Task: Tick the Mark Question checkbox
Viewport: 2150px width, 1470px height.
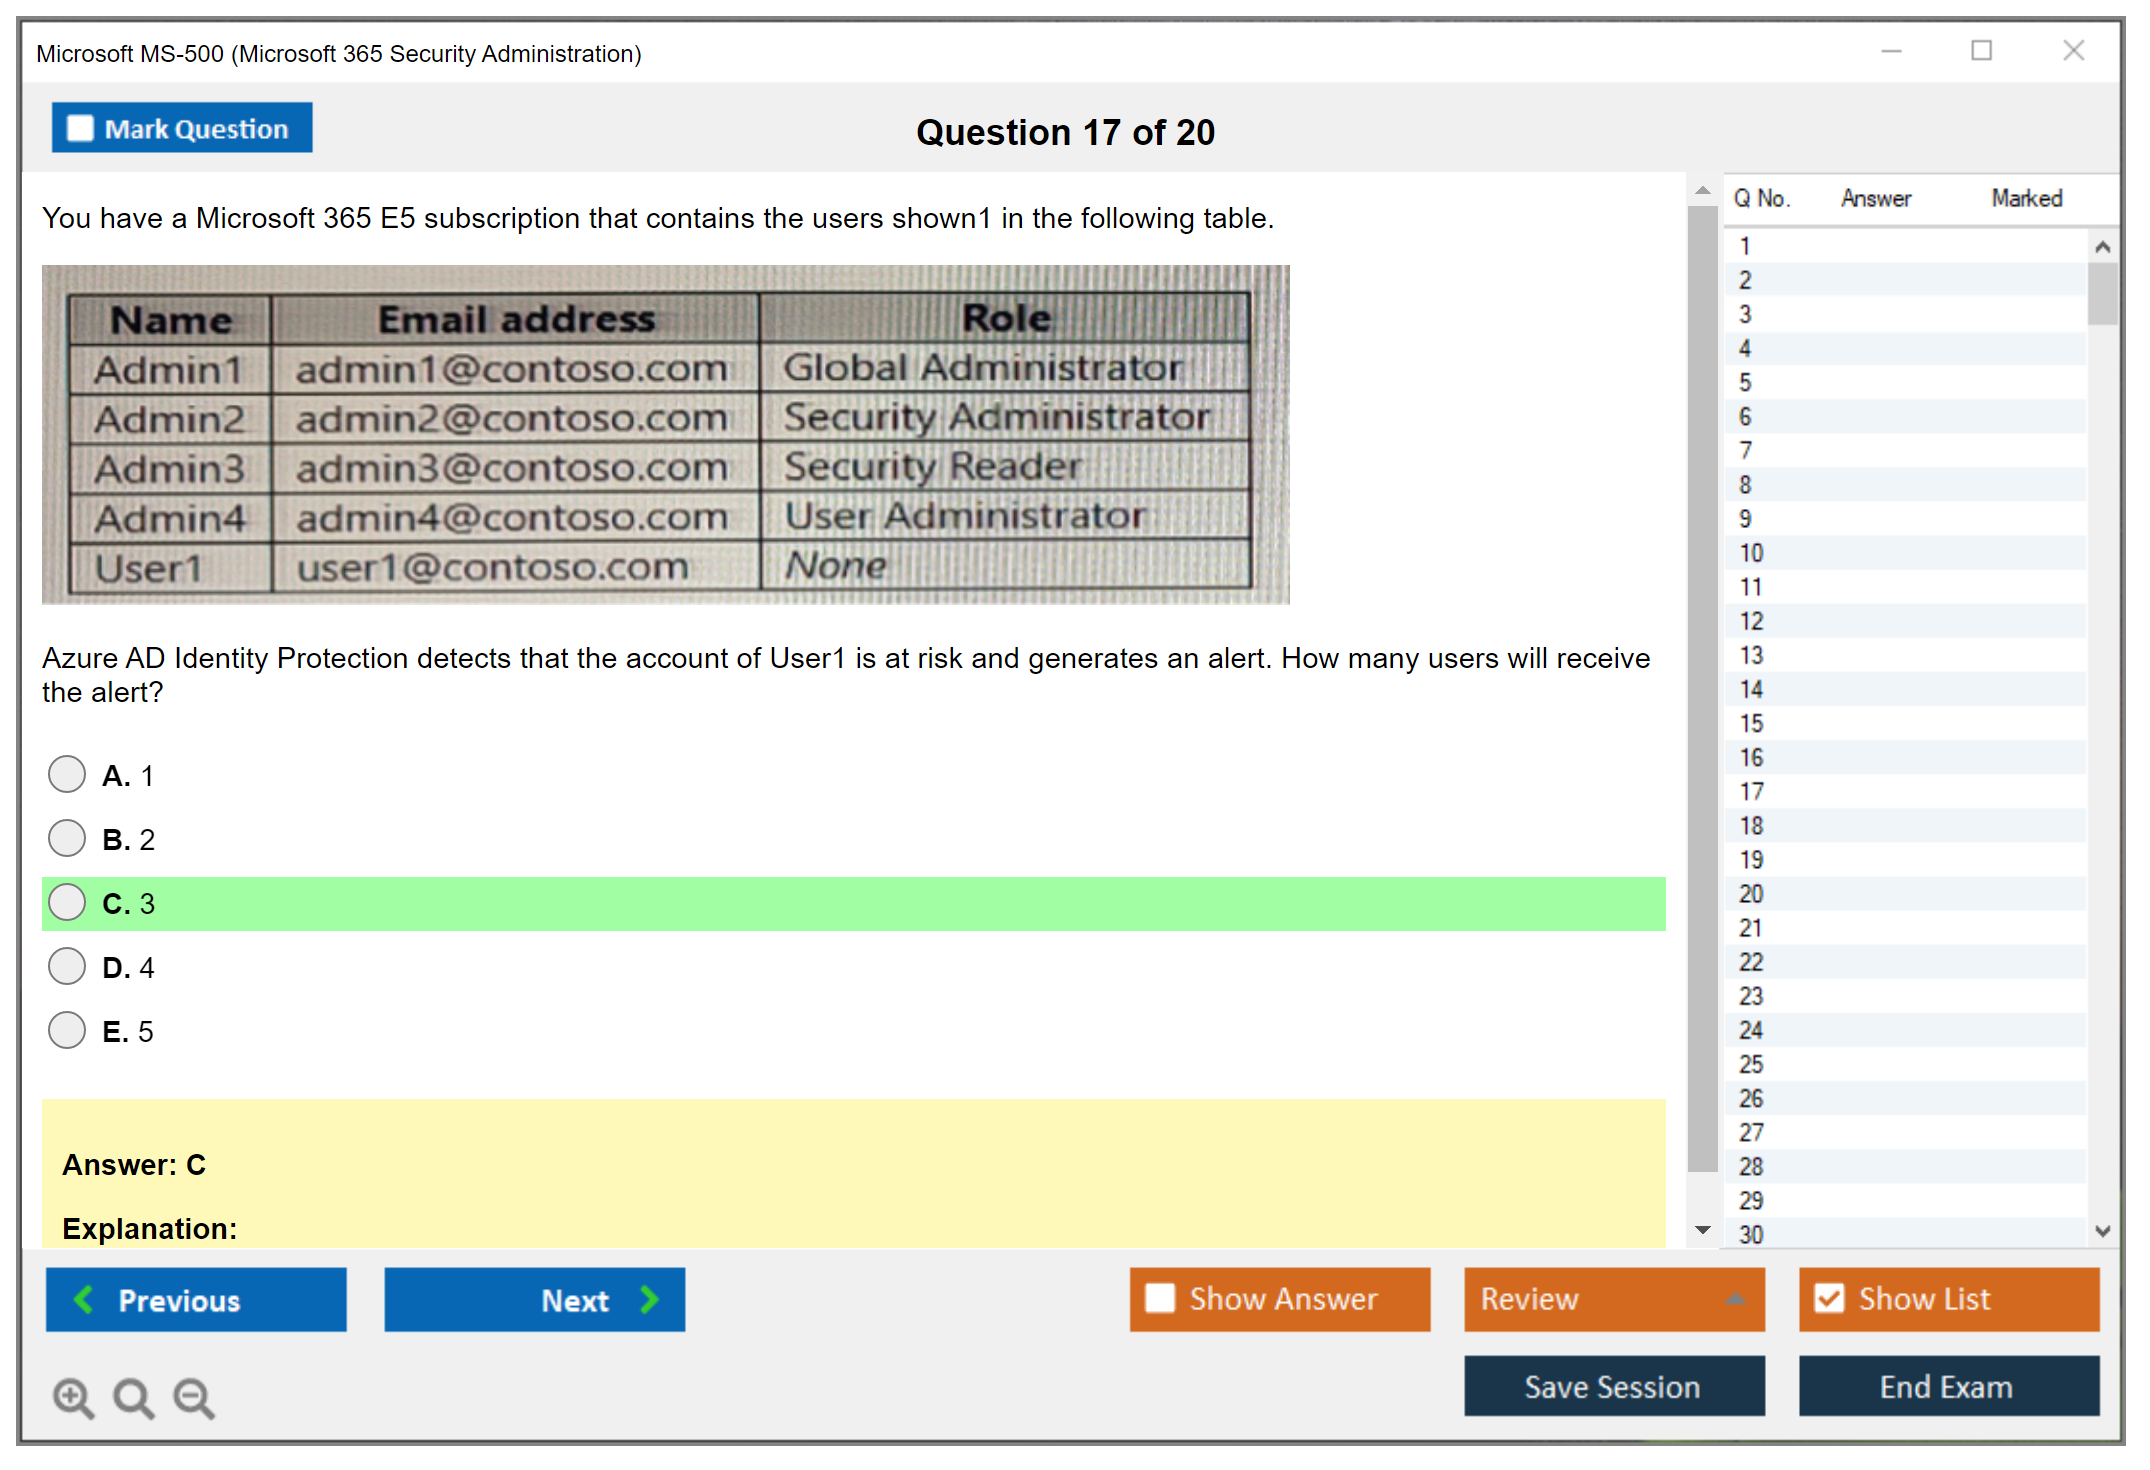Action: 80,129
